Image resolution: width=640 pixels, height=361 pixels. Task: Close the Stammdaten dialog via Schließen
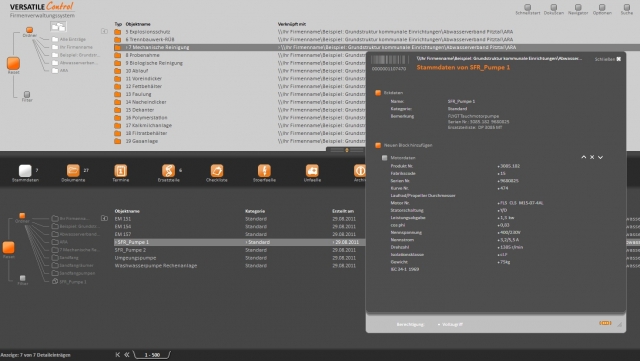point(608,59)
